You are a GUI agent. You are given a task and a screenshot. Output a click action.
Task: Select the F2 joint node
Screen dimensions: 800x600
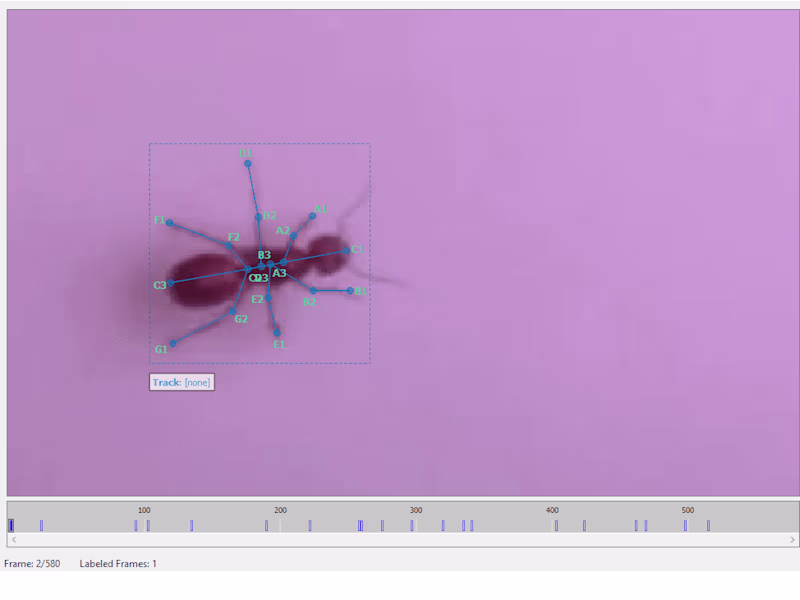coord(228,245)
